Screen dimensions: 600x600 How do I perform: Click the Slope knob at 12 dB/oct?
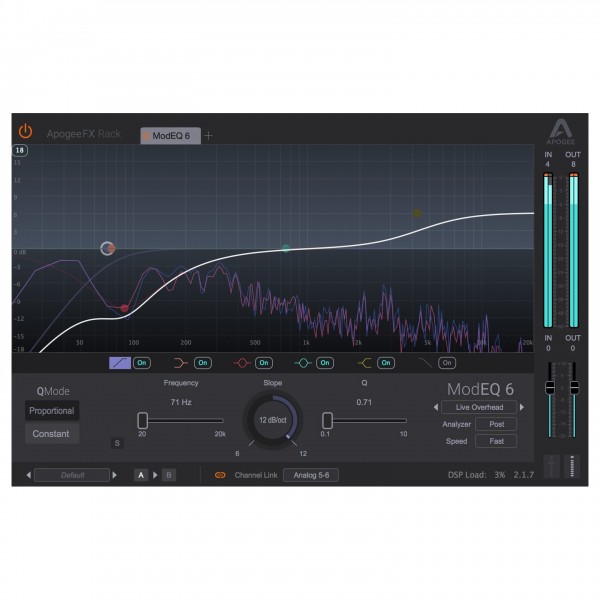[x=272, y=420]
